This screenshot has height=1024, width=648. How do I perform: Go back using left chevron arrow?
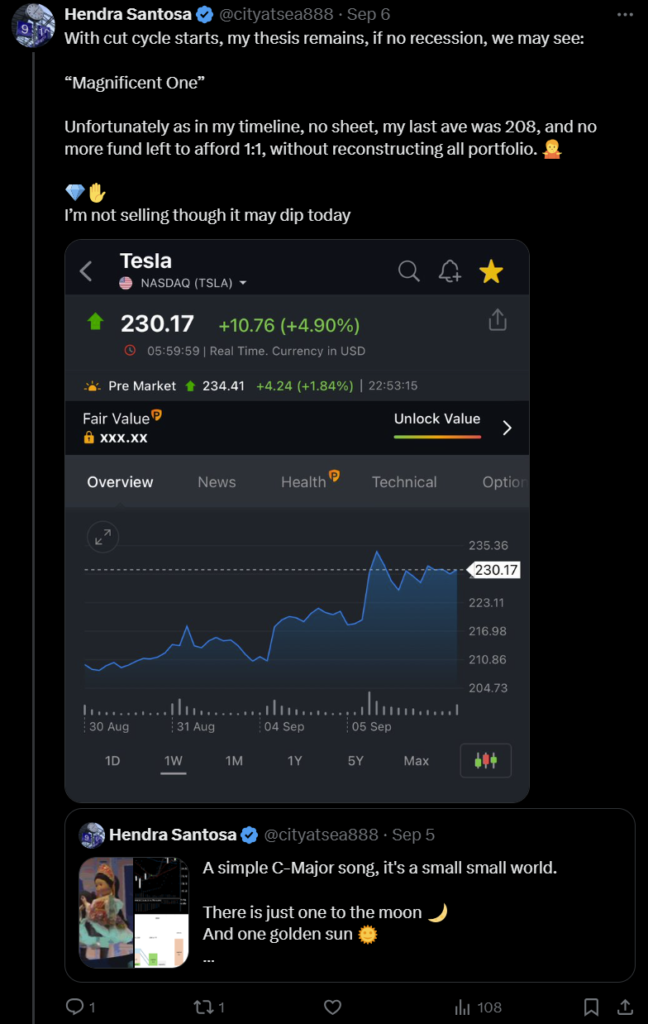tap(86, 270)
